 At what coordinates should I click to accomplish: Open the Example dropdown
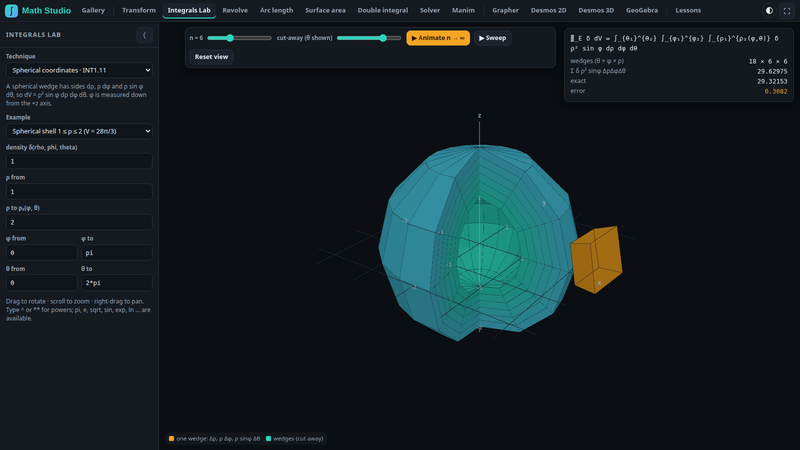coord(79,131)
